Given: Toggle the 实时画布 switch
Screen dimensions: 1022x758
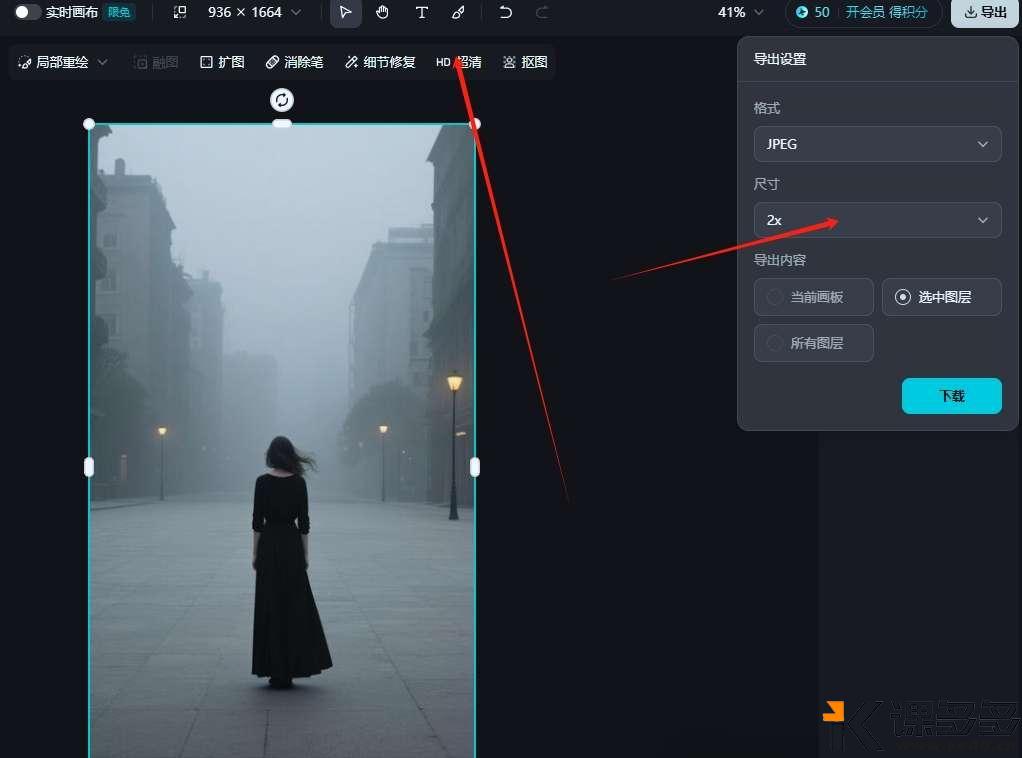Looking at the screenshot, I should point(28,12).
